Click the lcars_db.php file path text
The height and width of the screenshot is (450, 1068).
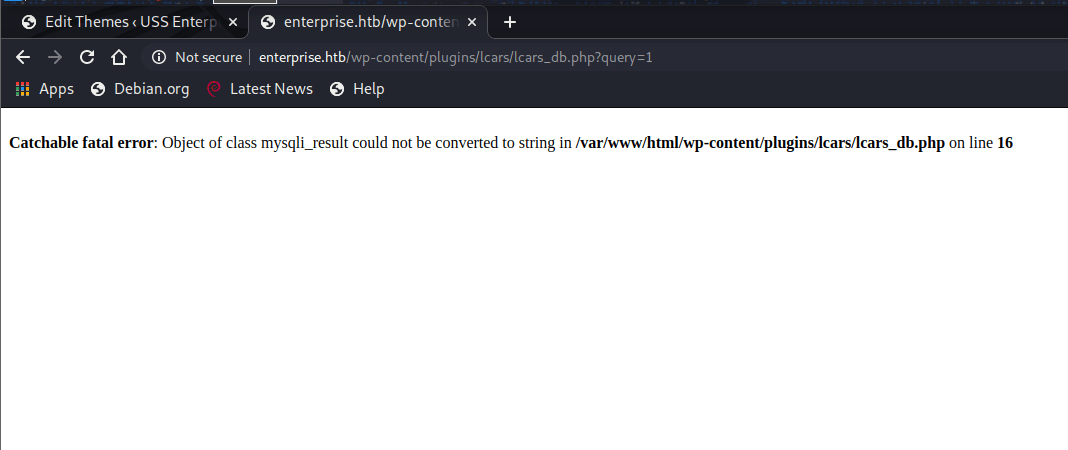click(x=759, y=143)
